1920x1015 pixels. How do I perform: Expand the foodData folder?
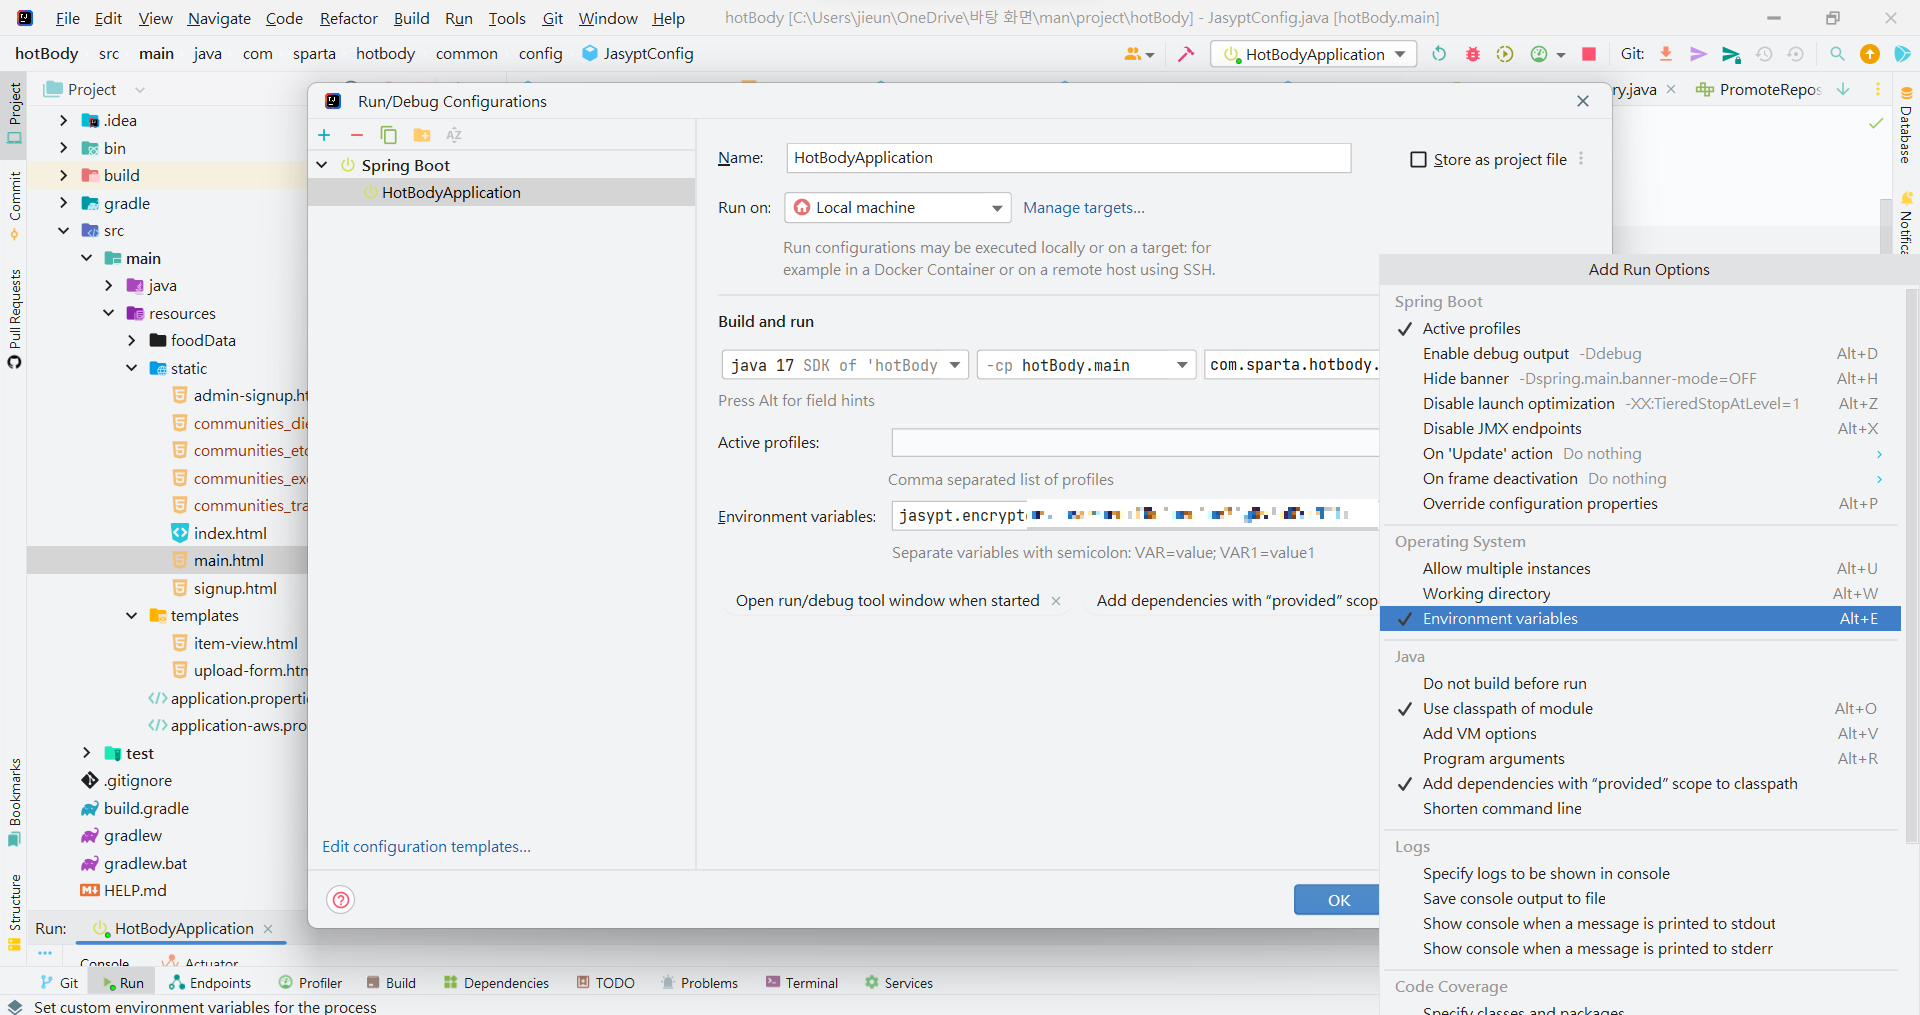click(x=131, y=341)
